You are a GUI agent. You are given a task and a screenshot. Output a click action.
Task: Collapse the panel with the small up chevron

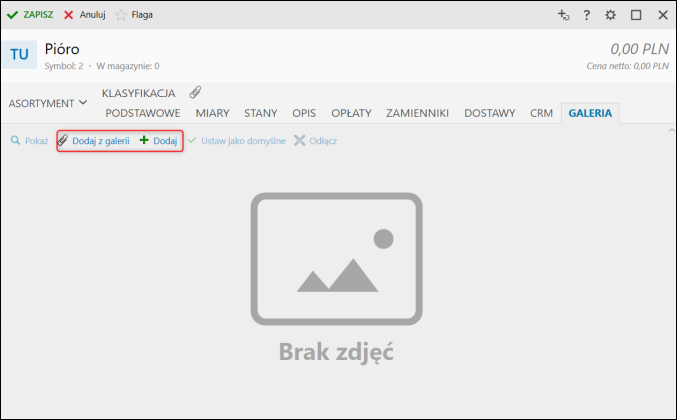click(671, 130)
